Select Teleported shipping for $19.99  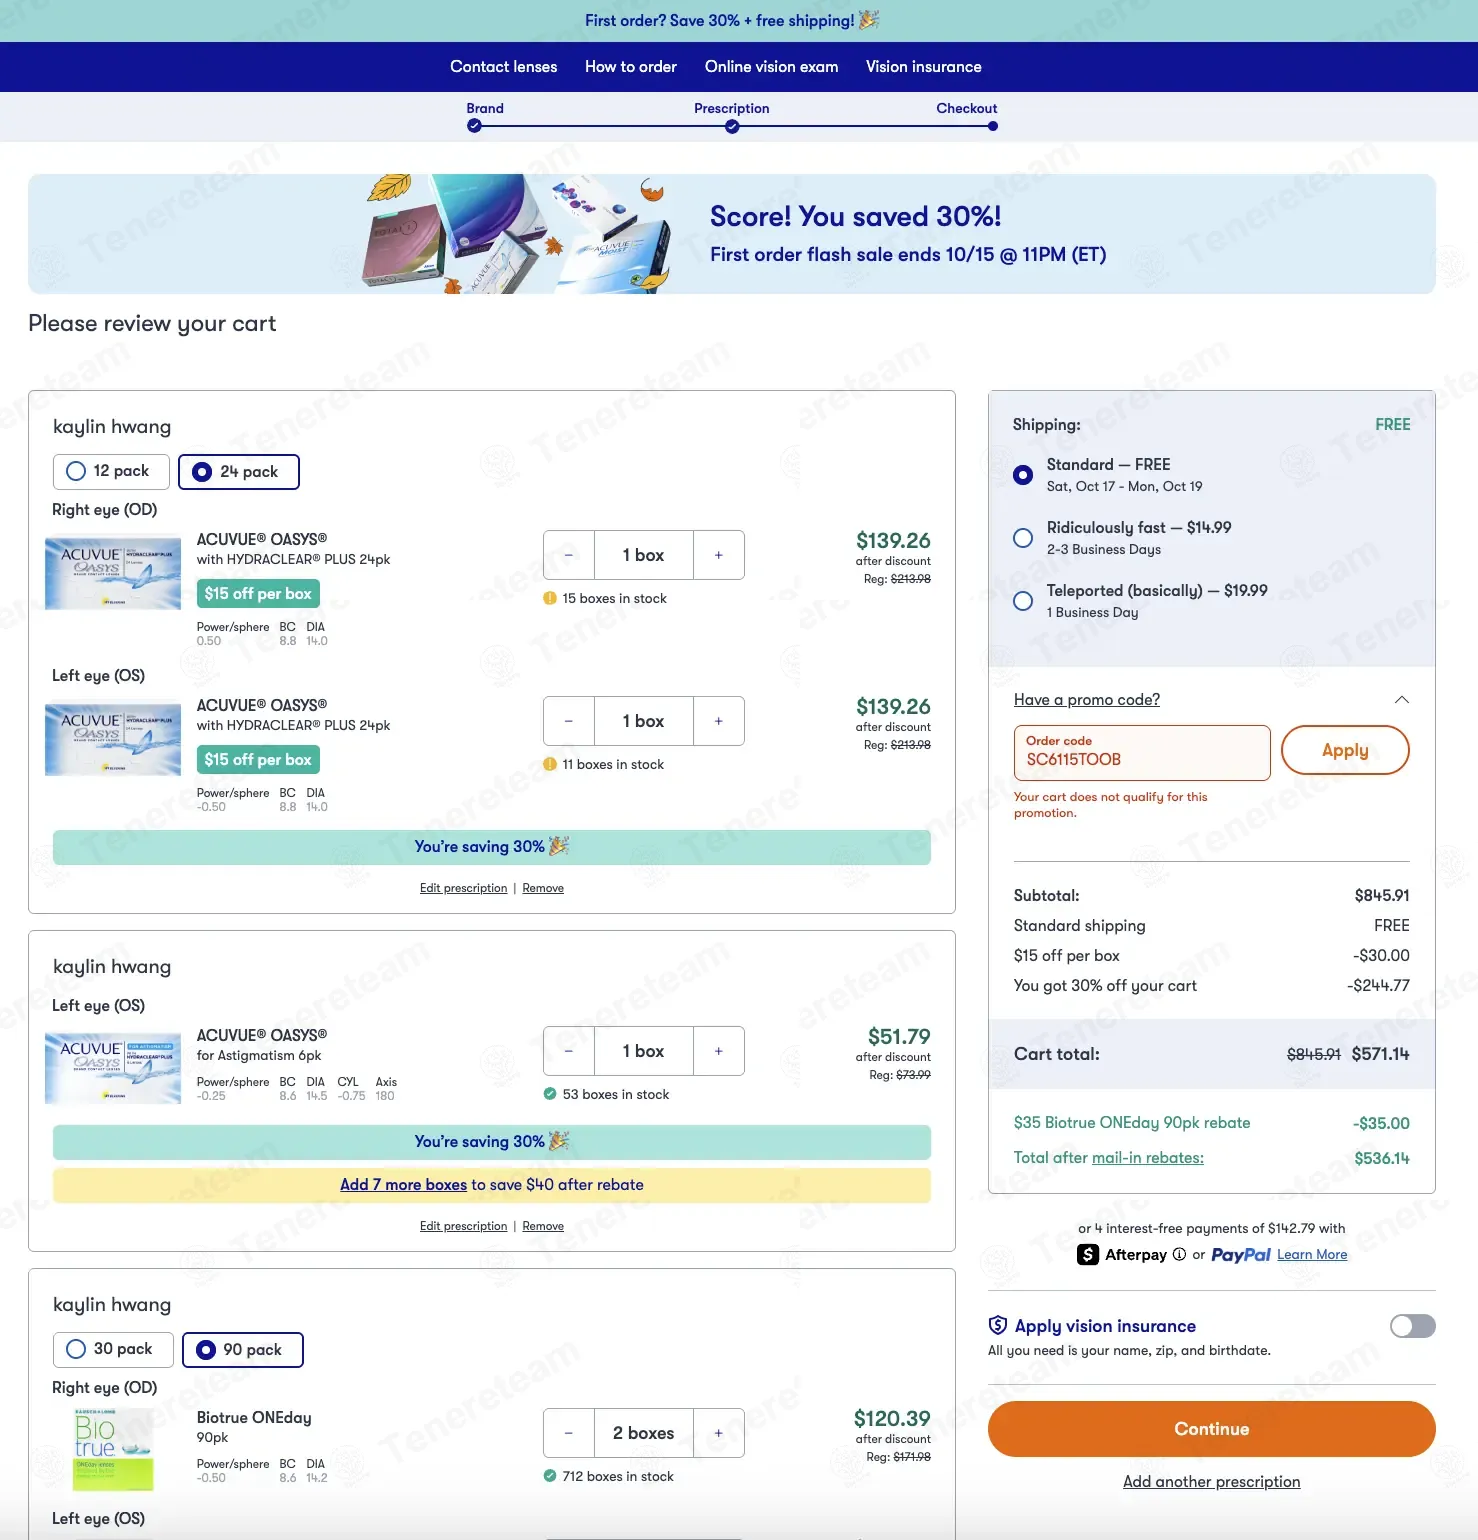[x=1023, y=601]
